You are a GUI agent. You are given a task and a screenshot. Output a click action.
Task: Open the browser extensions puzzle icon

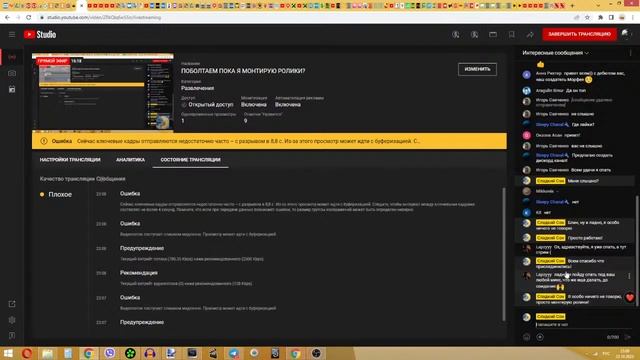point(600,18)
